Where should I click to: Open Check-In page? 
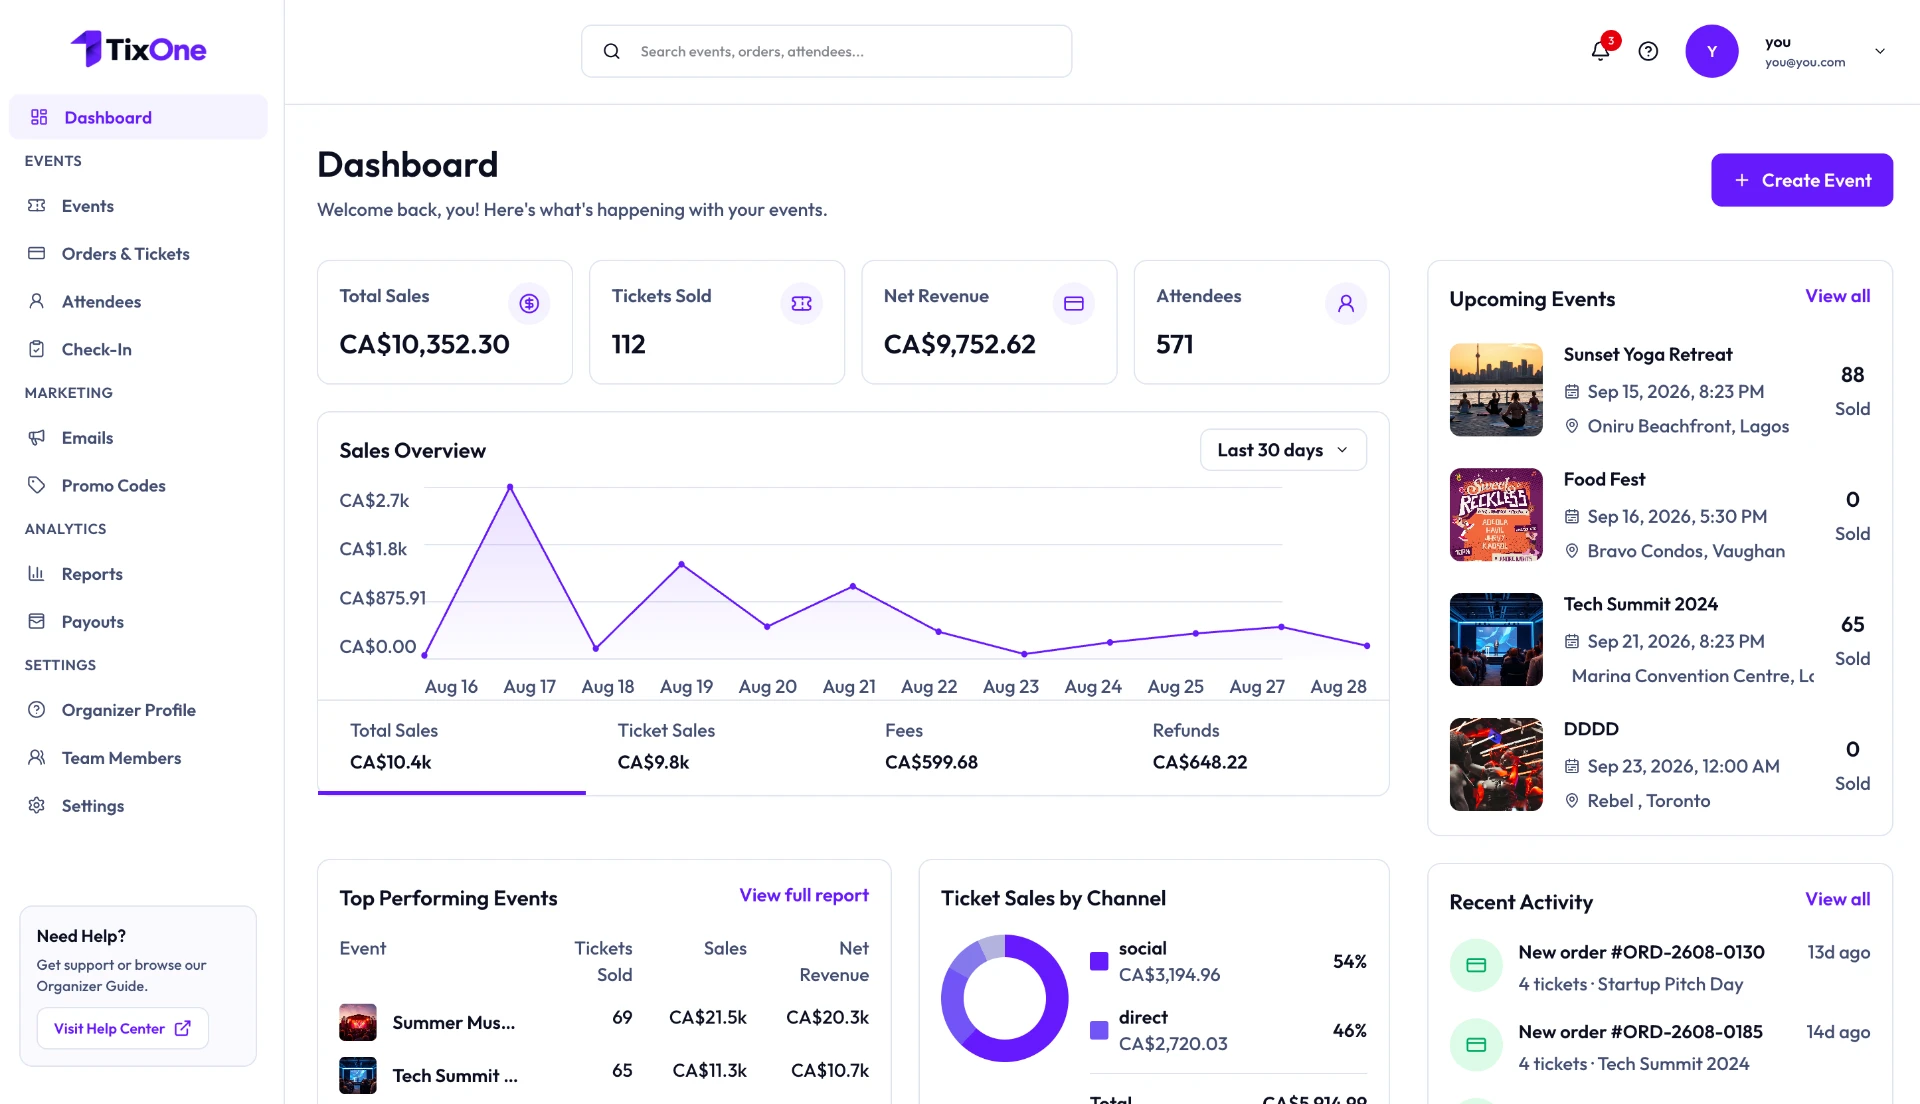tap(138, 349)
